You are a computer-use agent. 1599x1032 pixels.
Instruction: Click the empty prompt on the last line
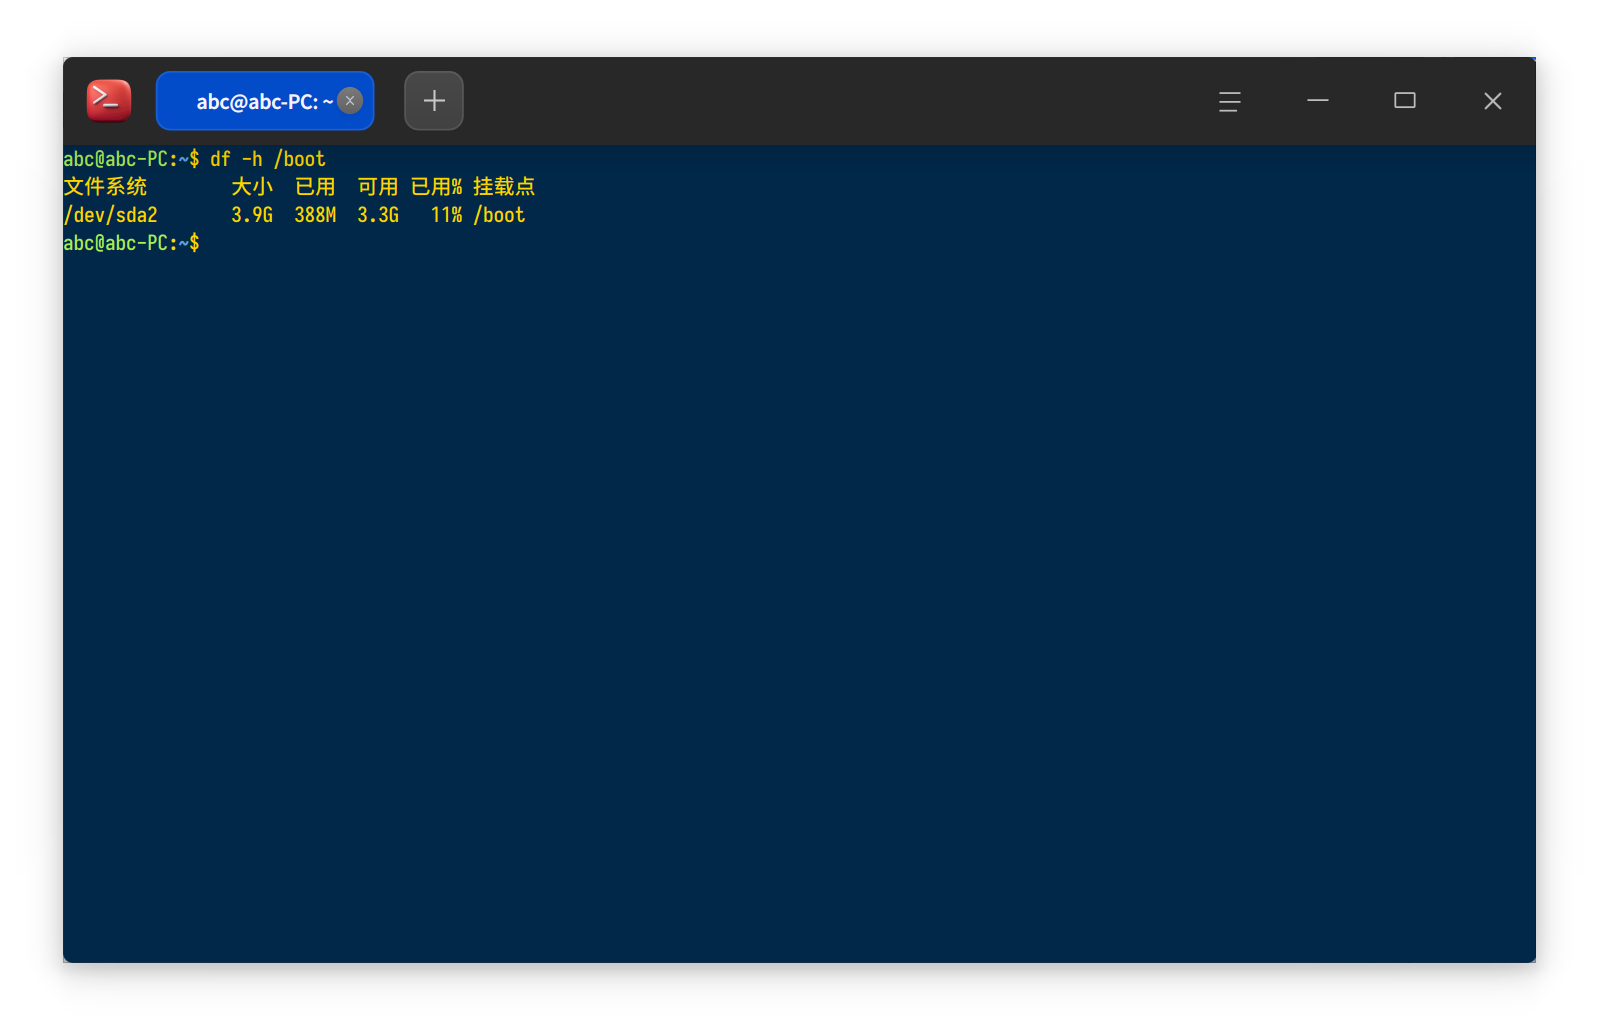click(x=131, y=243)
